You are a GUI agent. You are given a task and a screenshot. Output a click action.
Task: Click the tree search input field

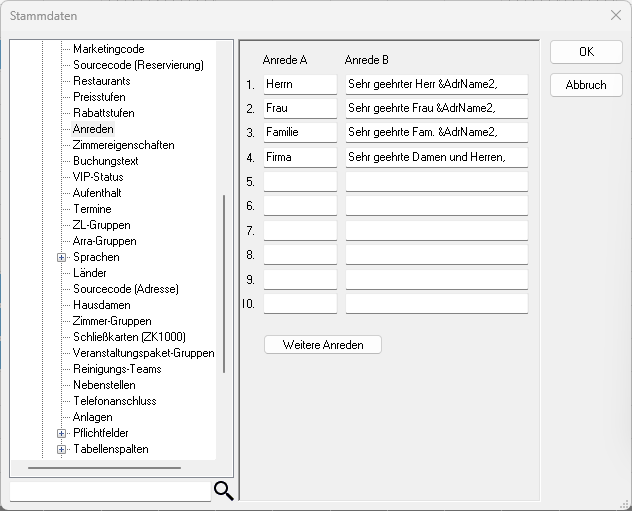[x=110, y=491]
